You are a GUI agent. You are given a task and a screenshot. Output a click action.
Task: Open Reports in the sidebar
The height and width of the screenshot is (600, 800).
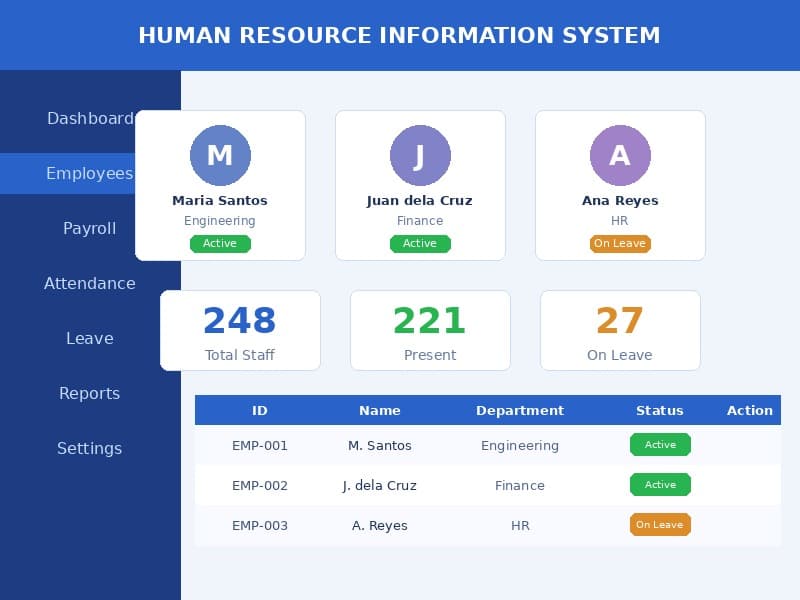click(x=90, y=393)
